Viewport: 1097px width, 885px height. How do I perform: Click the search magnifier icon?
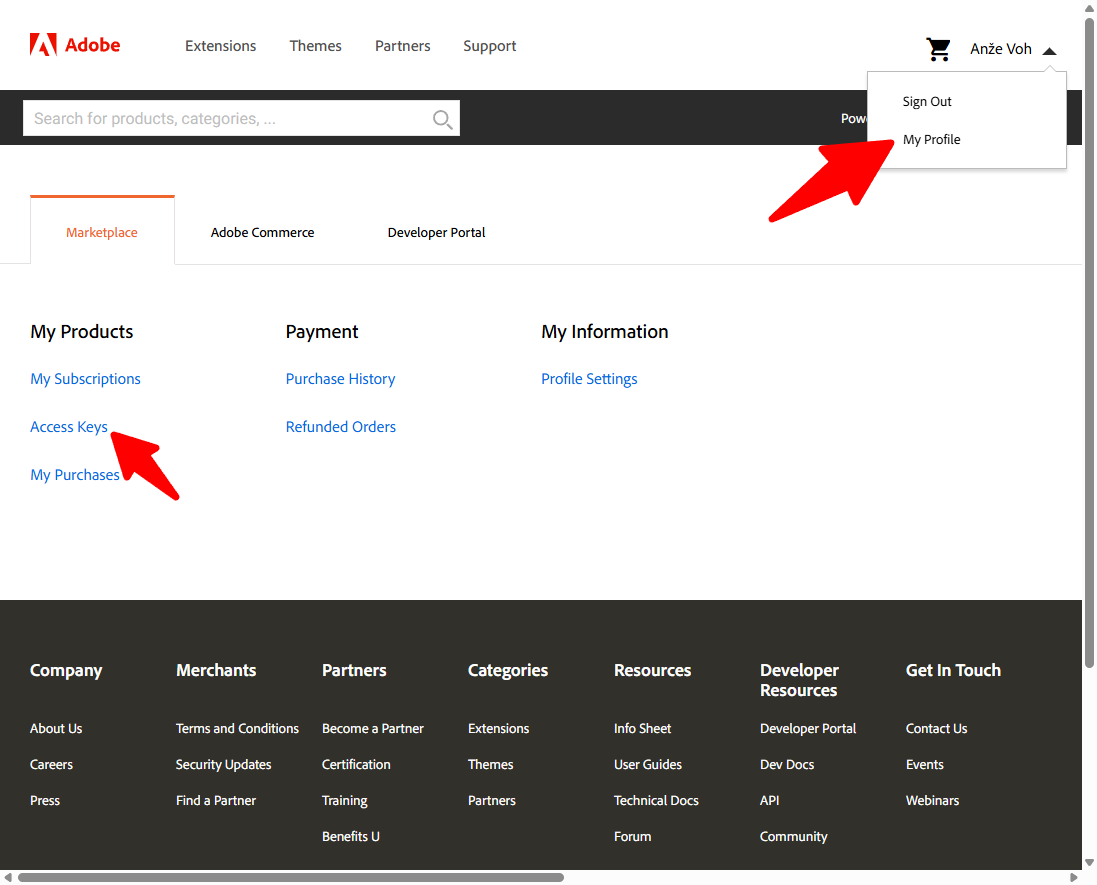click(442, 118)
